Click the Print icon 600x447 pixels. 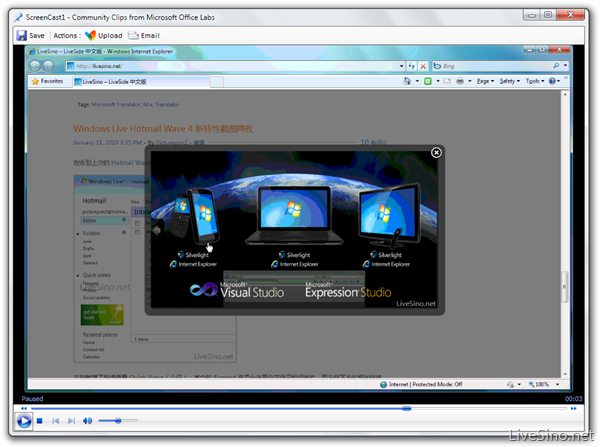pyautogui.click(x=460, y=81)
